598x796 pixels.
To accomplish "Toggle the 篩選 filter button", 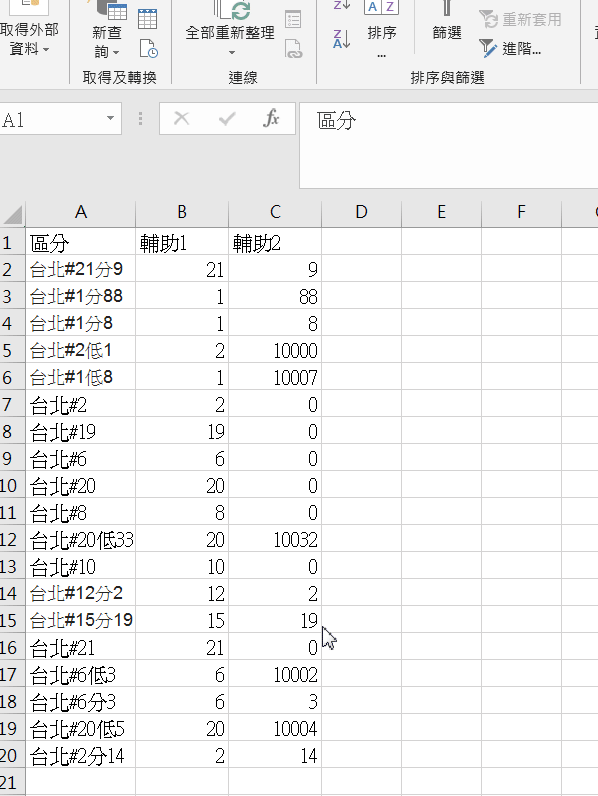I will pyautogui.click(x=447, y=25).
